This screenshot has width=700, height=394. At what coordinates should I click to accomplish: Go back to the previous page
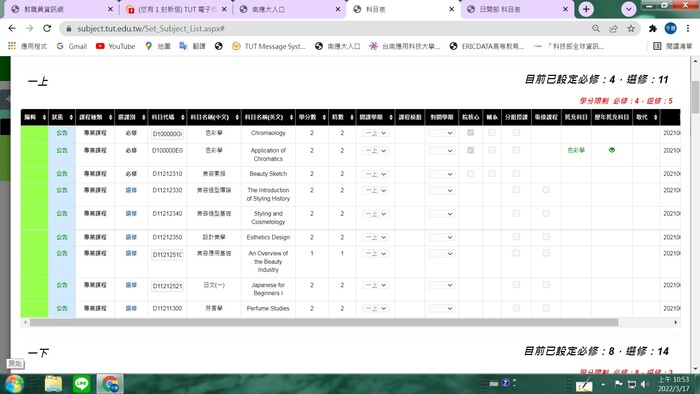(12, 28)
